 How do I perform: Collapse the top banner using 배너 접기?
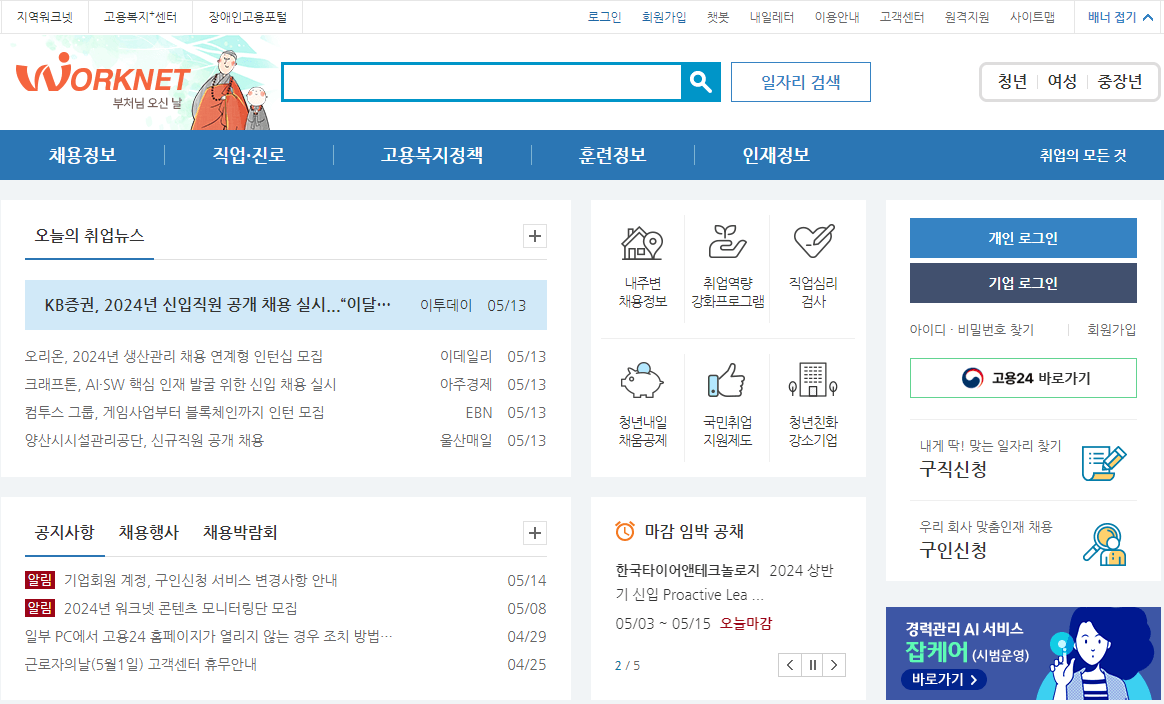1113,16
